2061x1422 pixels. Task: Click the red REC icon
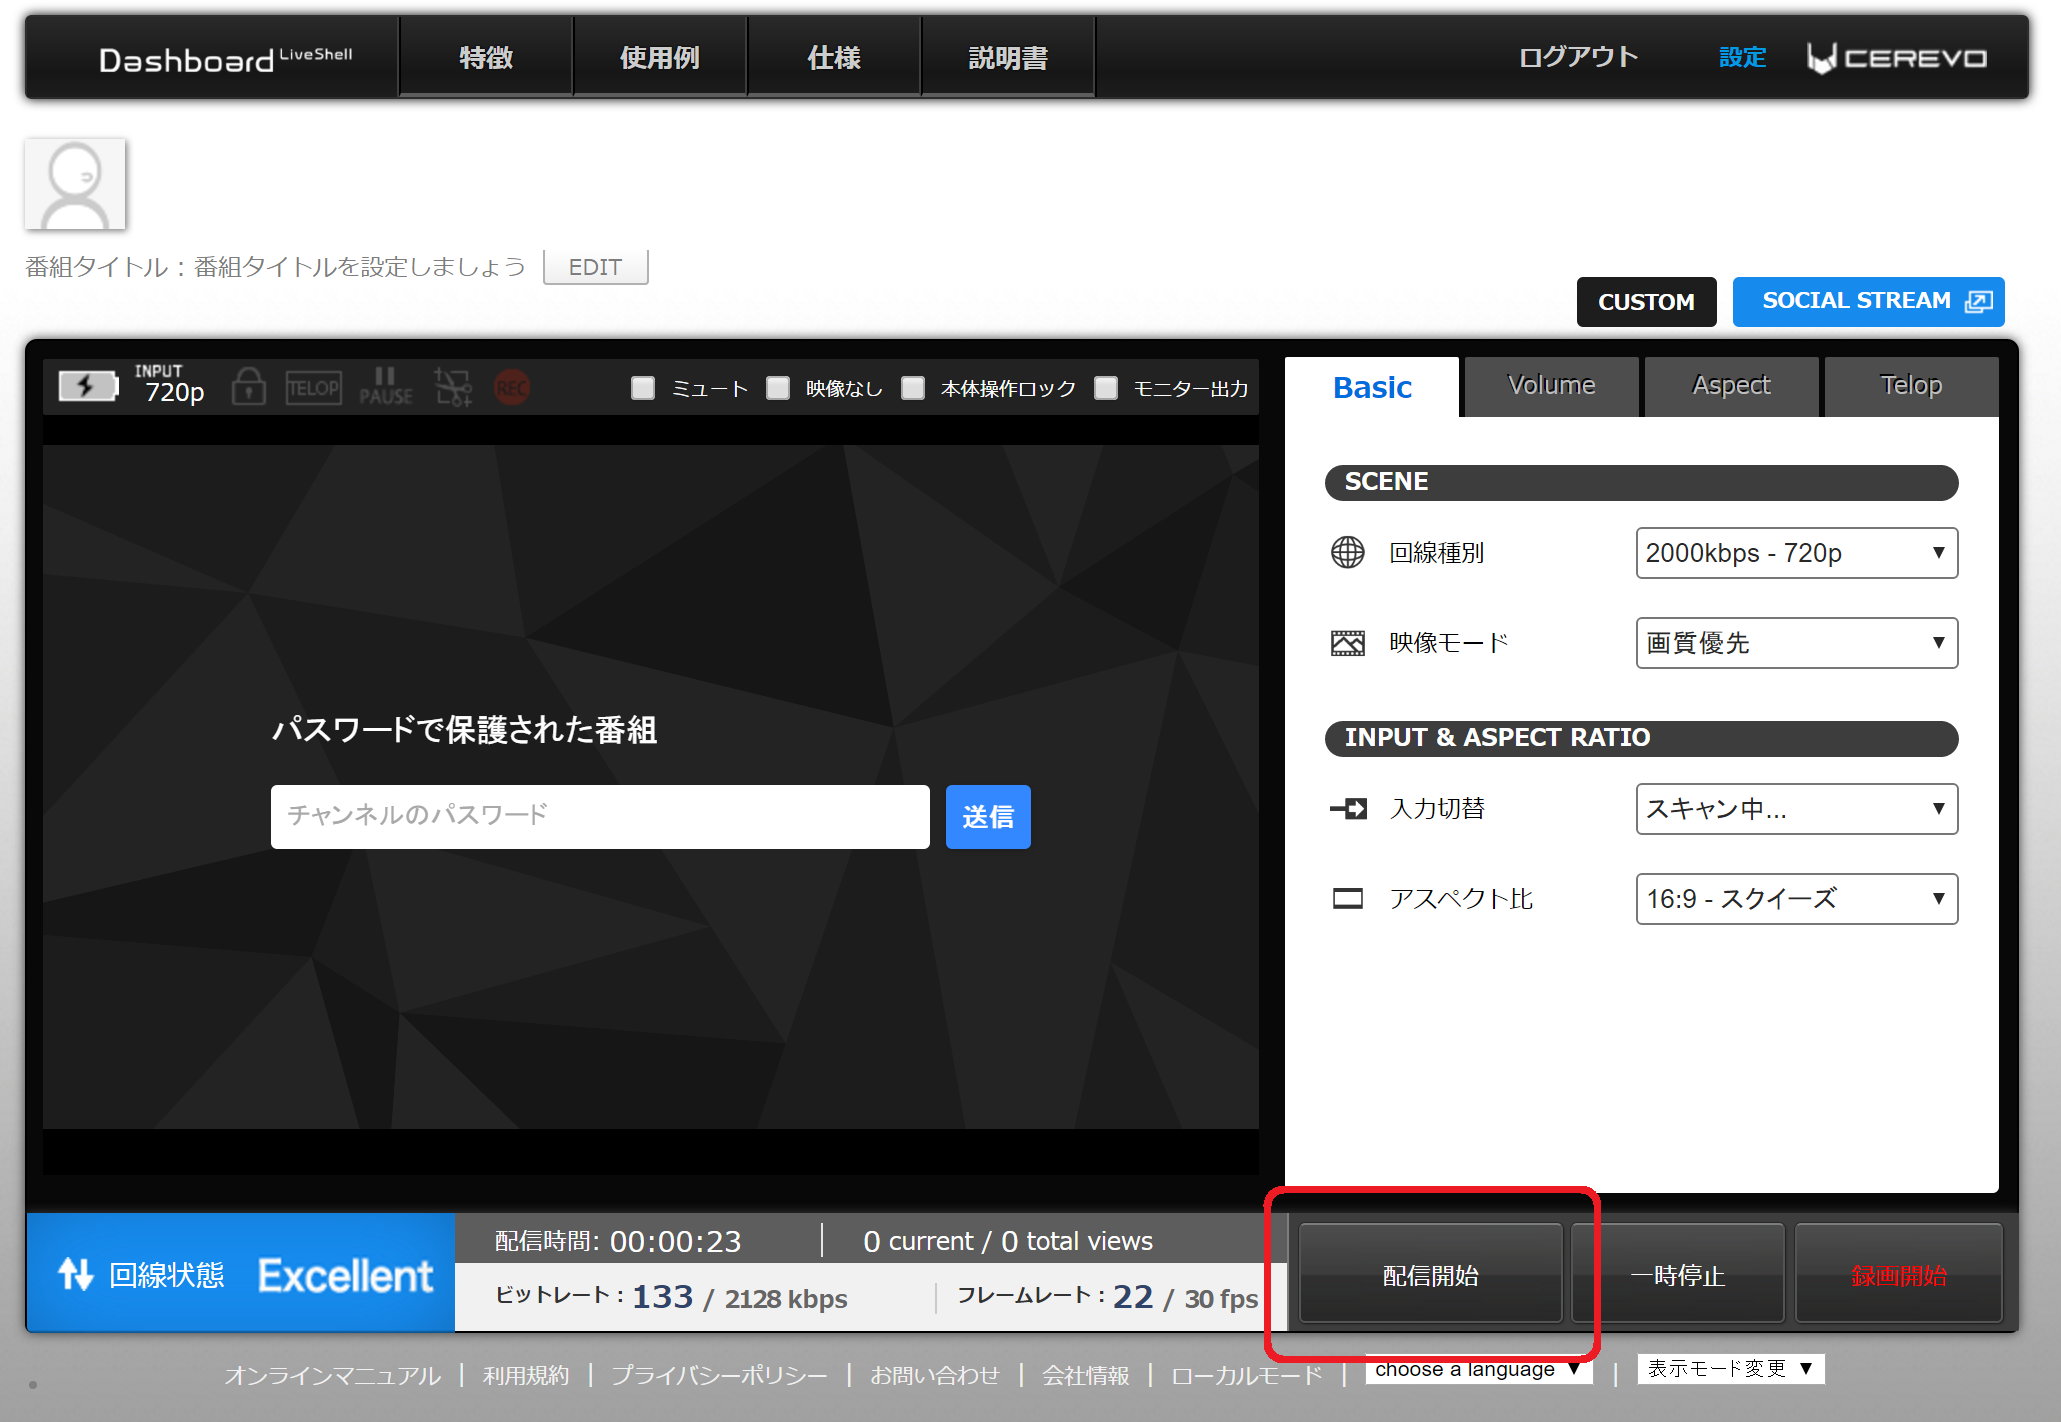pyautogui.click(x=512, y=387)
